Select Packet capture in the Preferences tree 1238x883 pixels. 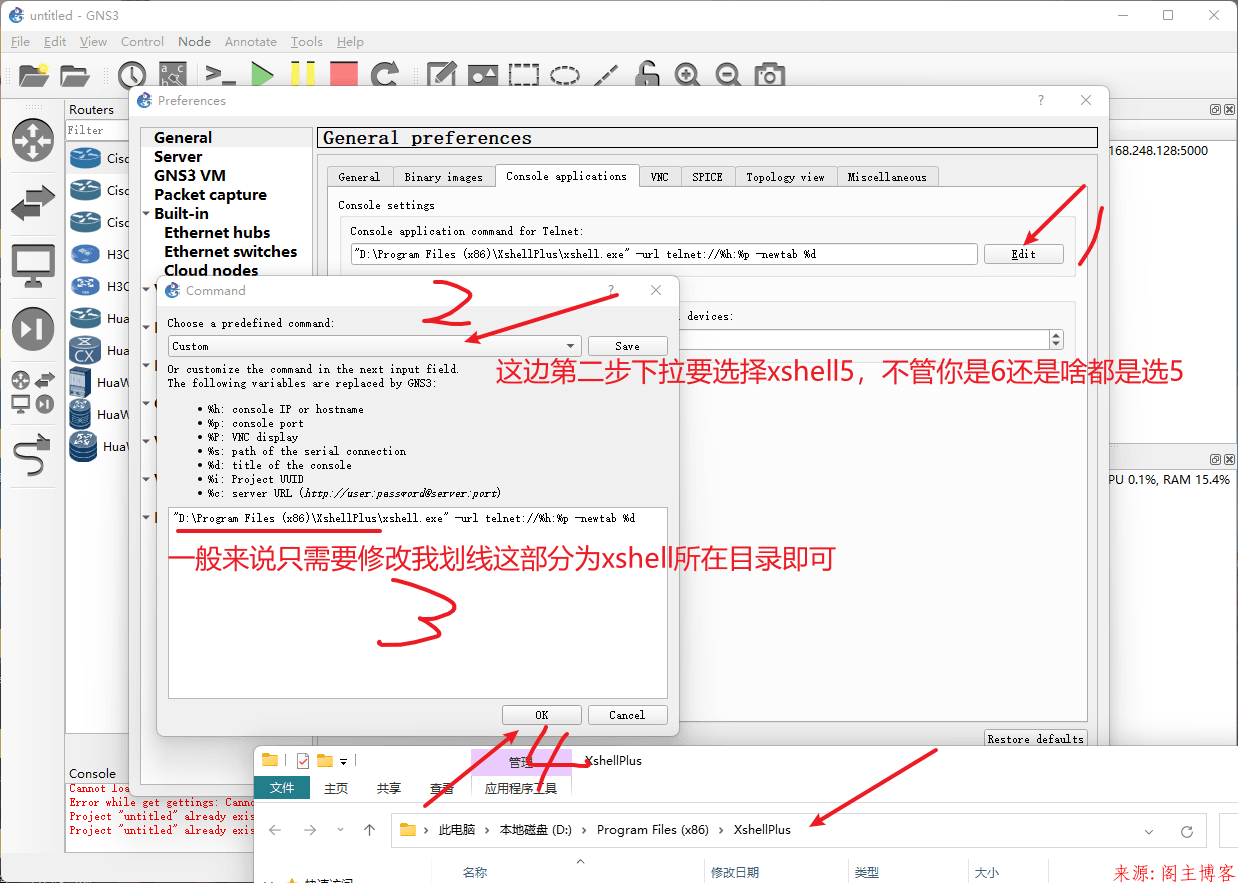[210, 195]
